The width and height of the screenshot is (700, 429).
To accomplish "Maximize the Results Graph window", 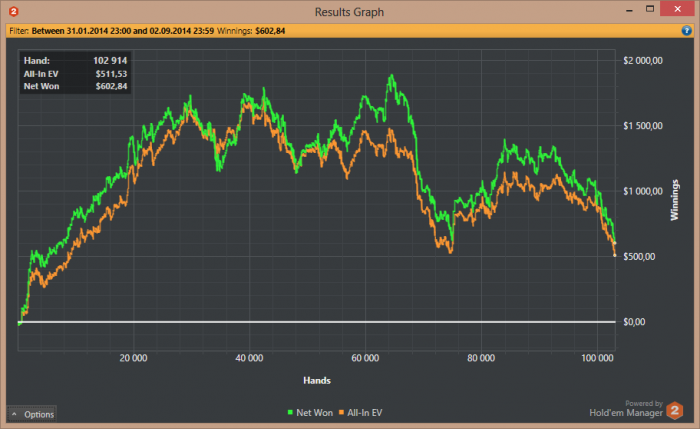I will click(x=650, y=9).
